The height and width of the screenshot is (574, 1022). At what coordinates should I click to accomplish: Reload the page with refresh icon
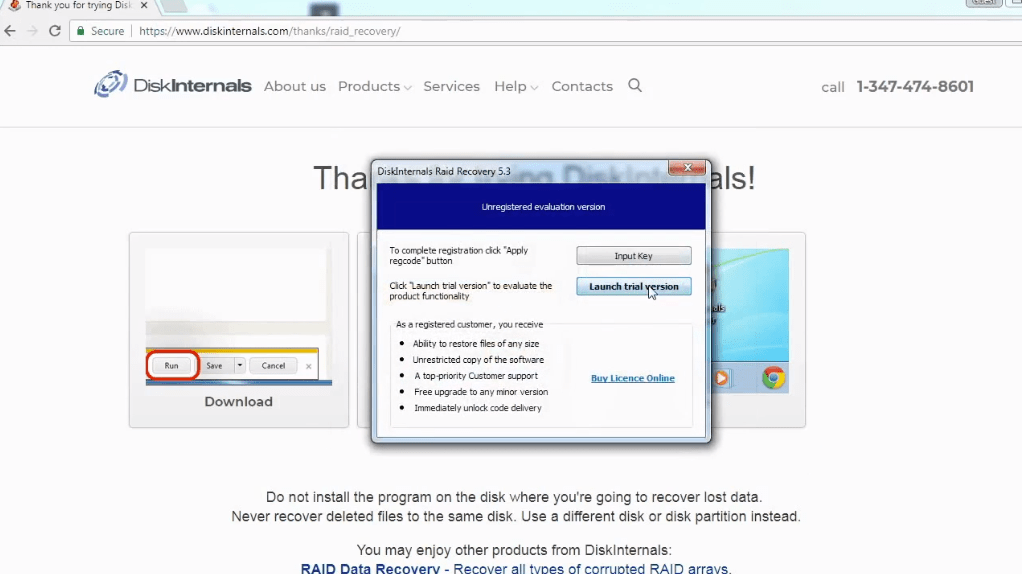(x=55, y=31)
